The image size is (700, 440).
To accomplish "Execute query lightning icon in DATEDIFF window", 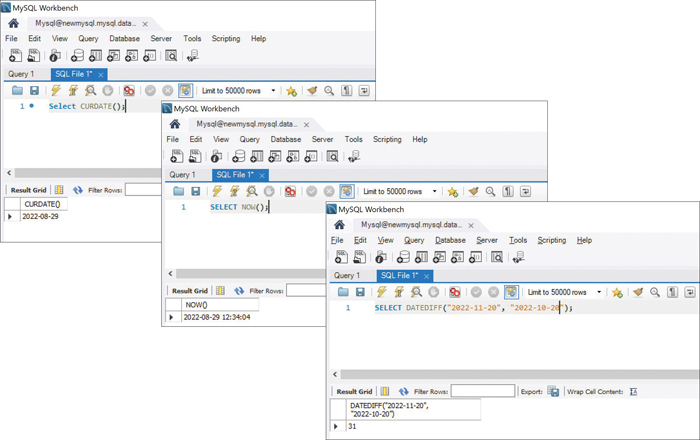I will [381, 292].
